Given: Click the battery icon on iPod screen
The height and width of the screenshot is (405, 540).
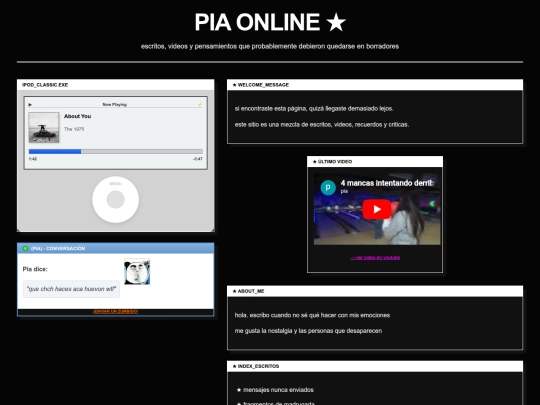Looking at the screenshot, I should pyautogui.click(x=200, y=104).
